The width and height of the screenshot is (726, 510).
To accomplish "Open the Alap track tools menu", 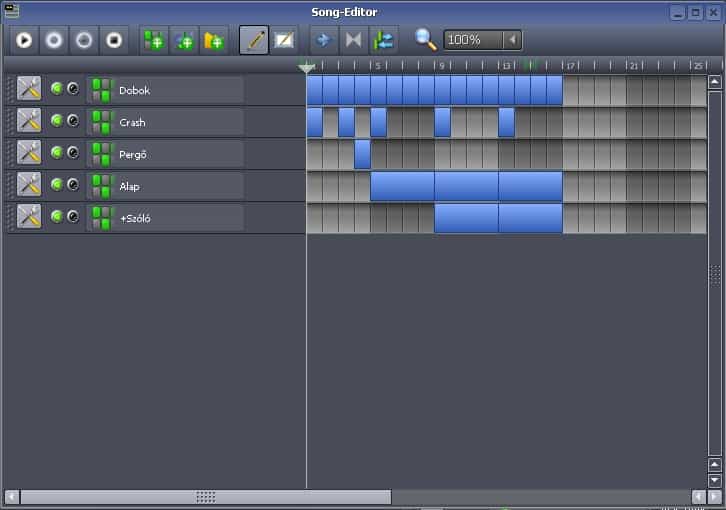I will tap(29, 185).
